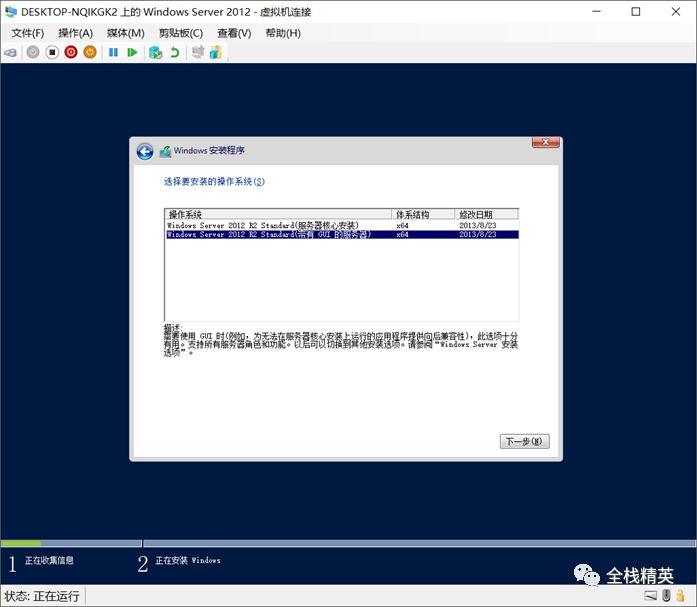Click the lock icon in status bar
This screenshot has height=607, width=697.
681,595
